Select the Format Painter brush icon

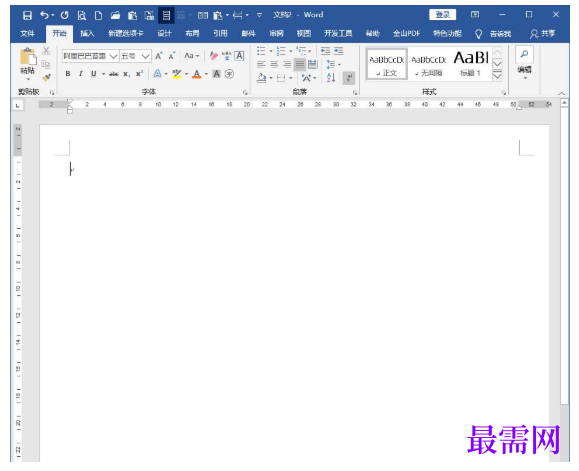[x=47, y=78]
